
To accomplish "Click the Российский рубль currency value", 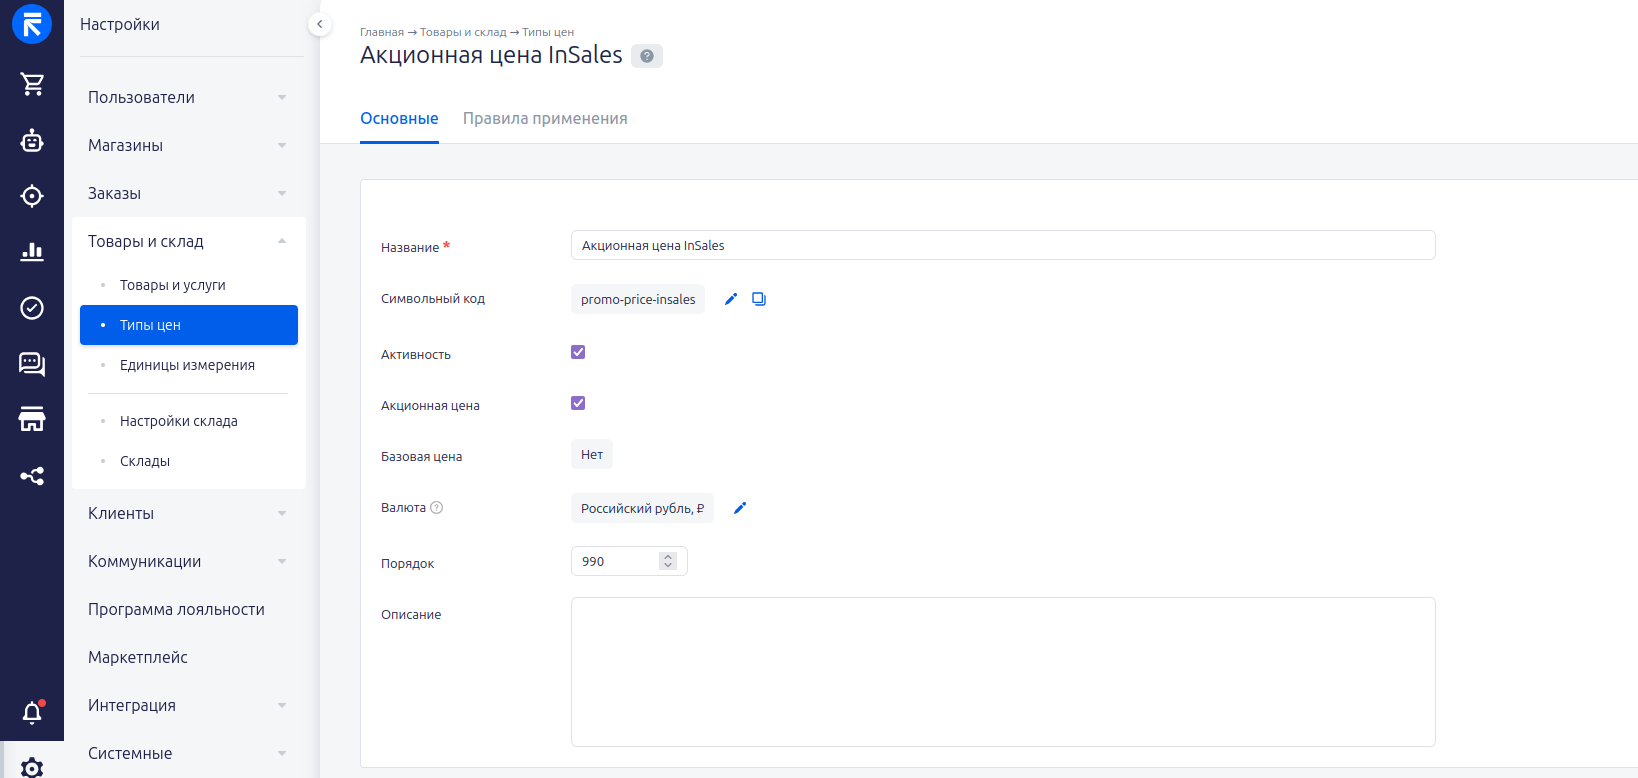I will 642,508.
